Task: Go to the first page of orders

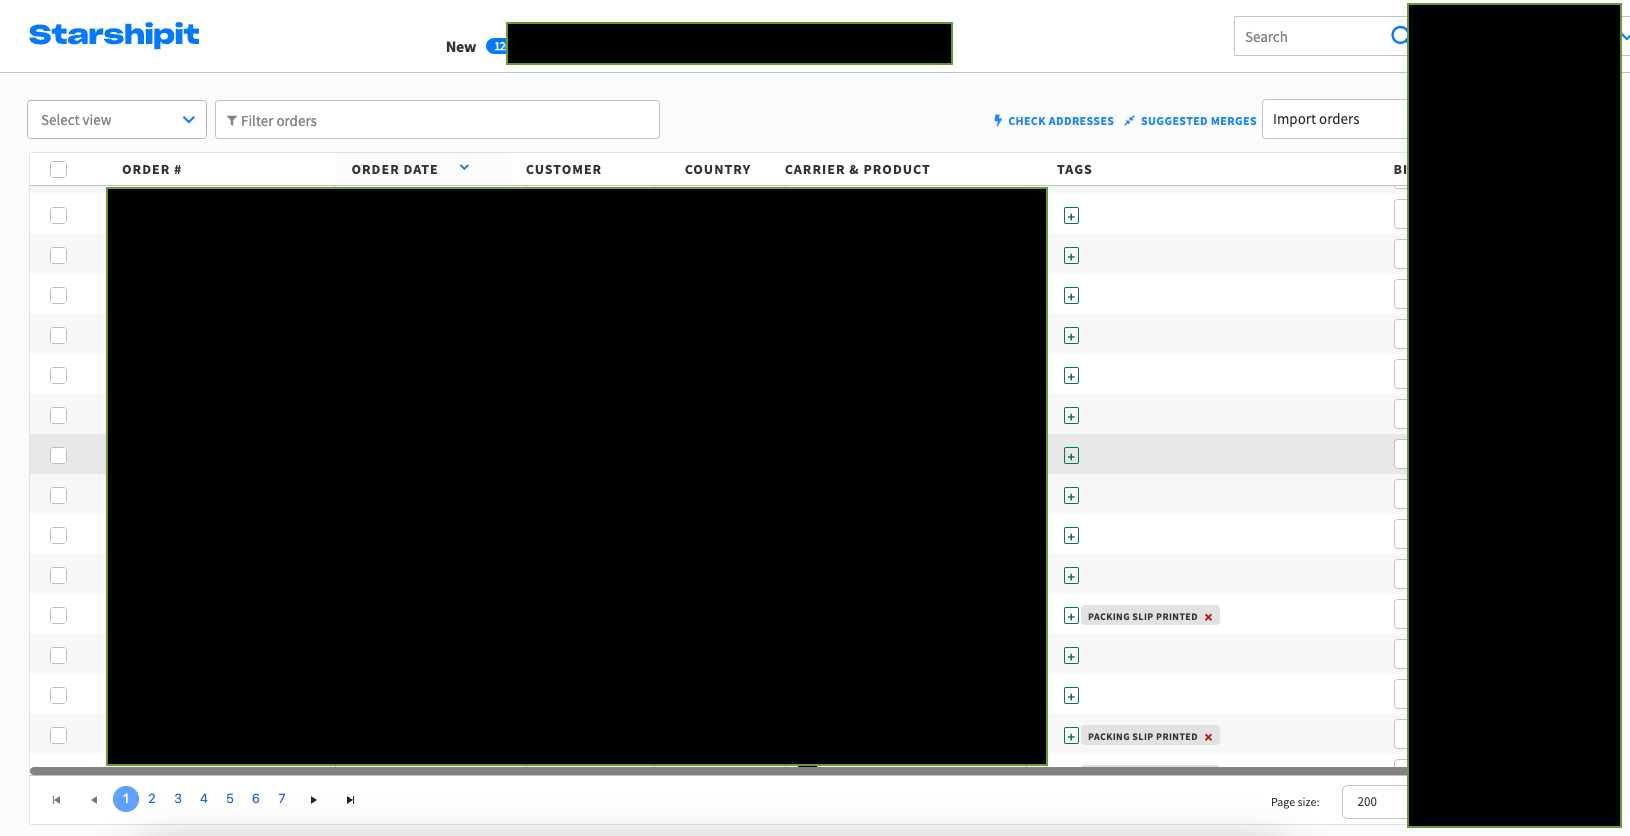Action: [x=57, y=800]
